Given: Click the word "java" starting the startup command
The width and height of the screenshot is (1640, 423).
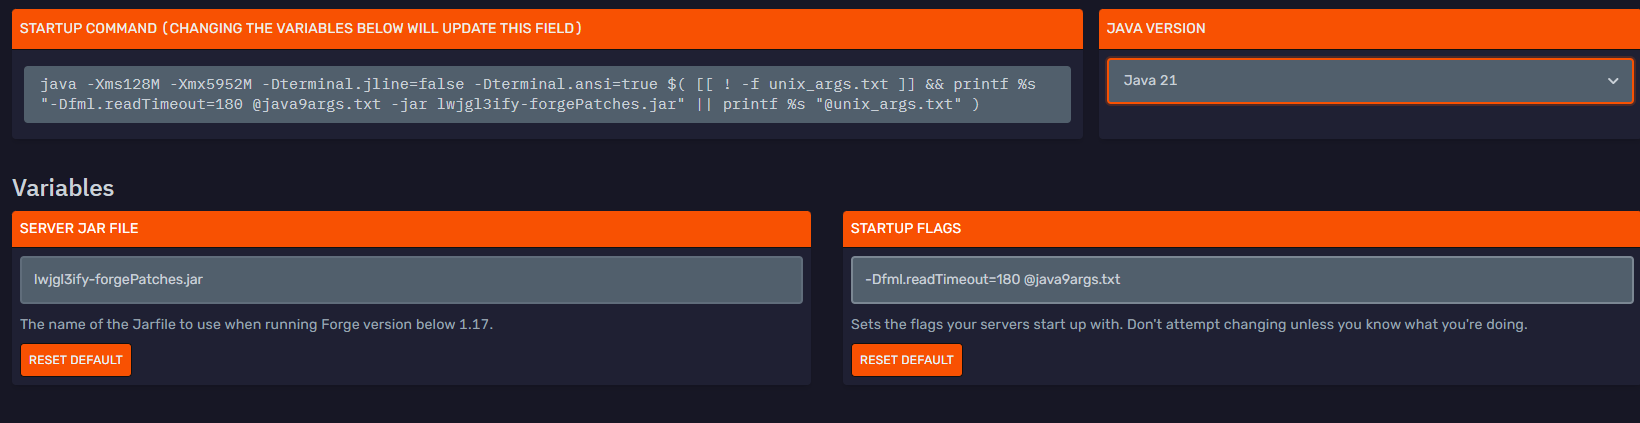Looking at the screenshot, I should [x=58, y=84].
